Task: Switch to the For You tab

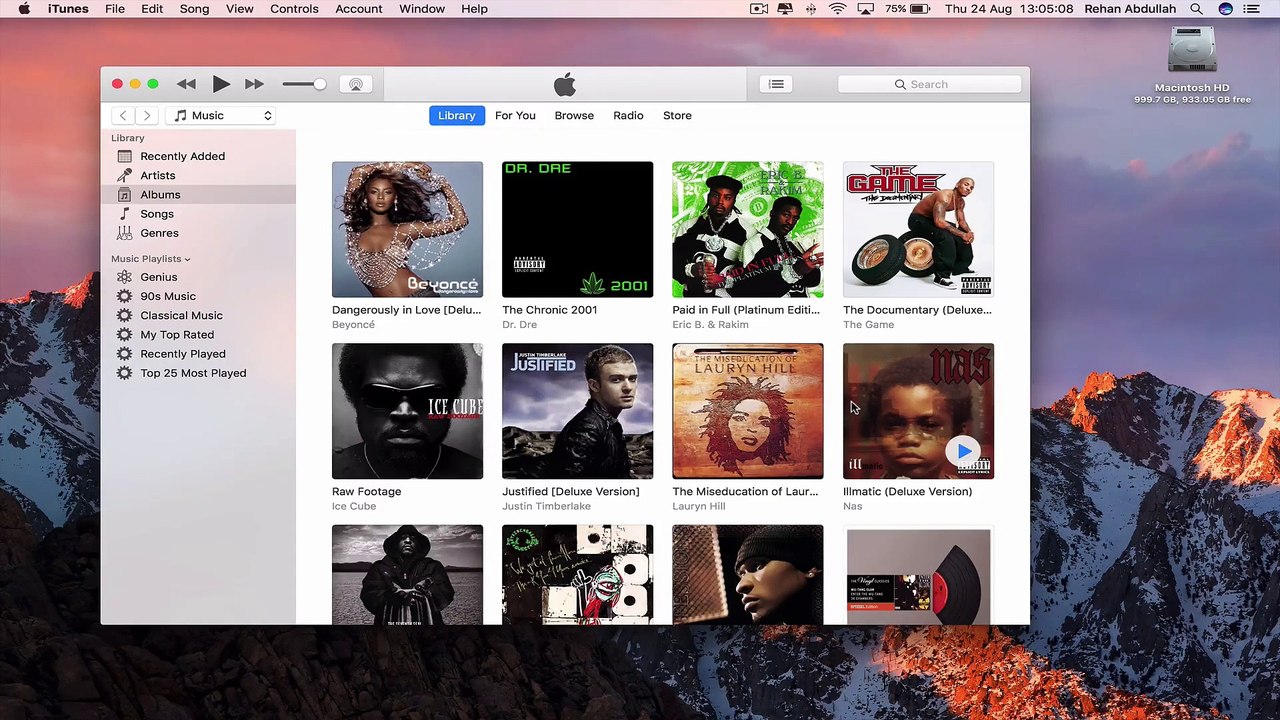Action: point(515,116)
